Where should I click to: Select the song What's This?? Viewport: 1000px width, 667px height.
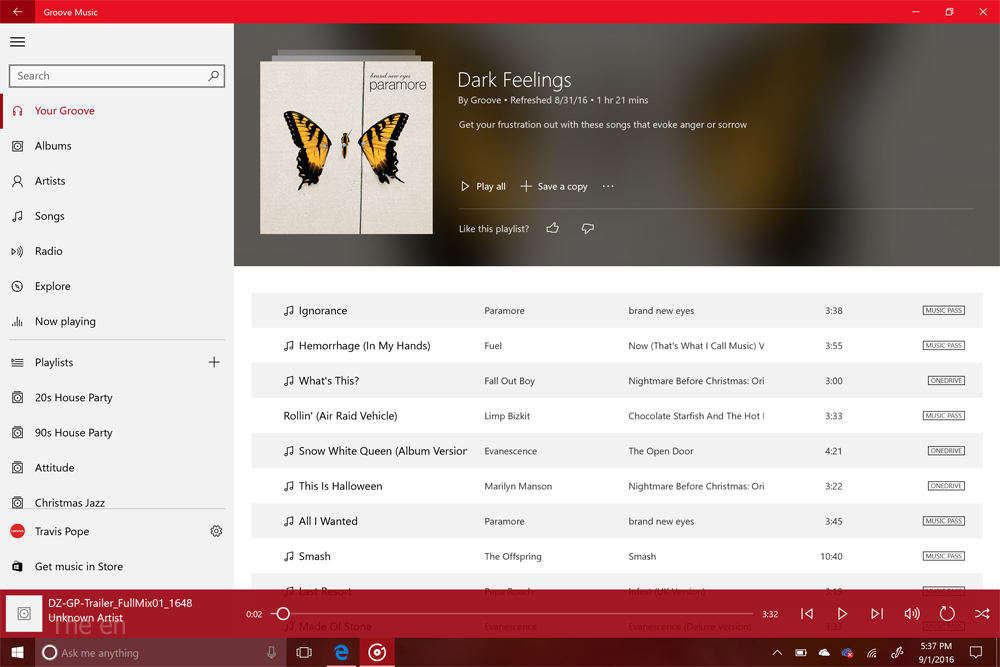point(328,381)
